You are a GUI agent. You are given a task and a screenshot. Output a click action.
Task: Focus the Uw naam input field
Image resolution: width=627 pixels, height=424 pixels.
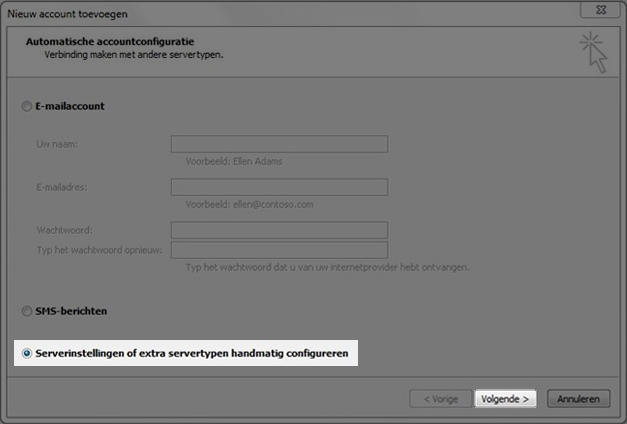280,144
